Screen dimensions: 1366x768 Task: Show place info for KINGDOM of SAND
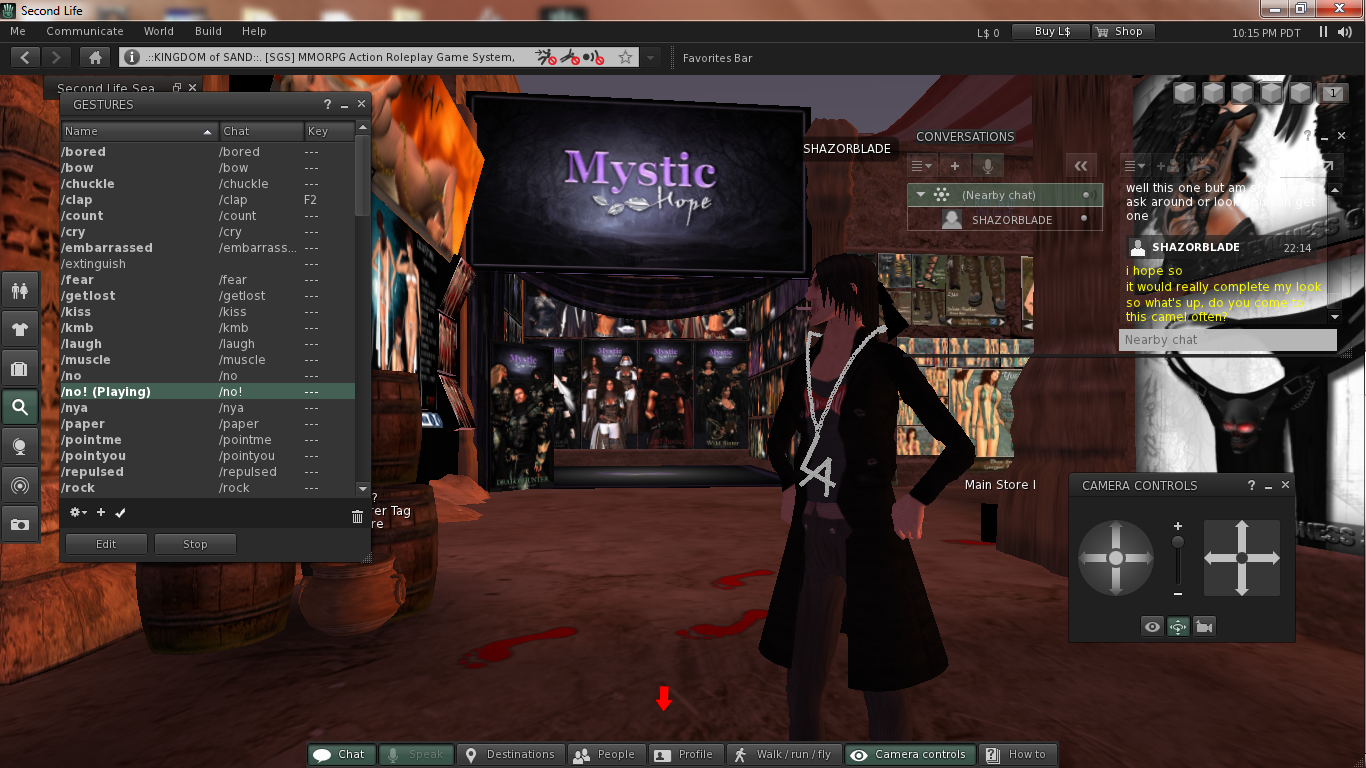point(132,58)
